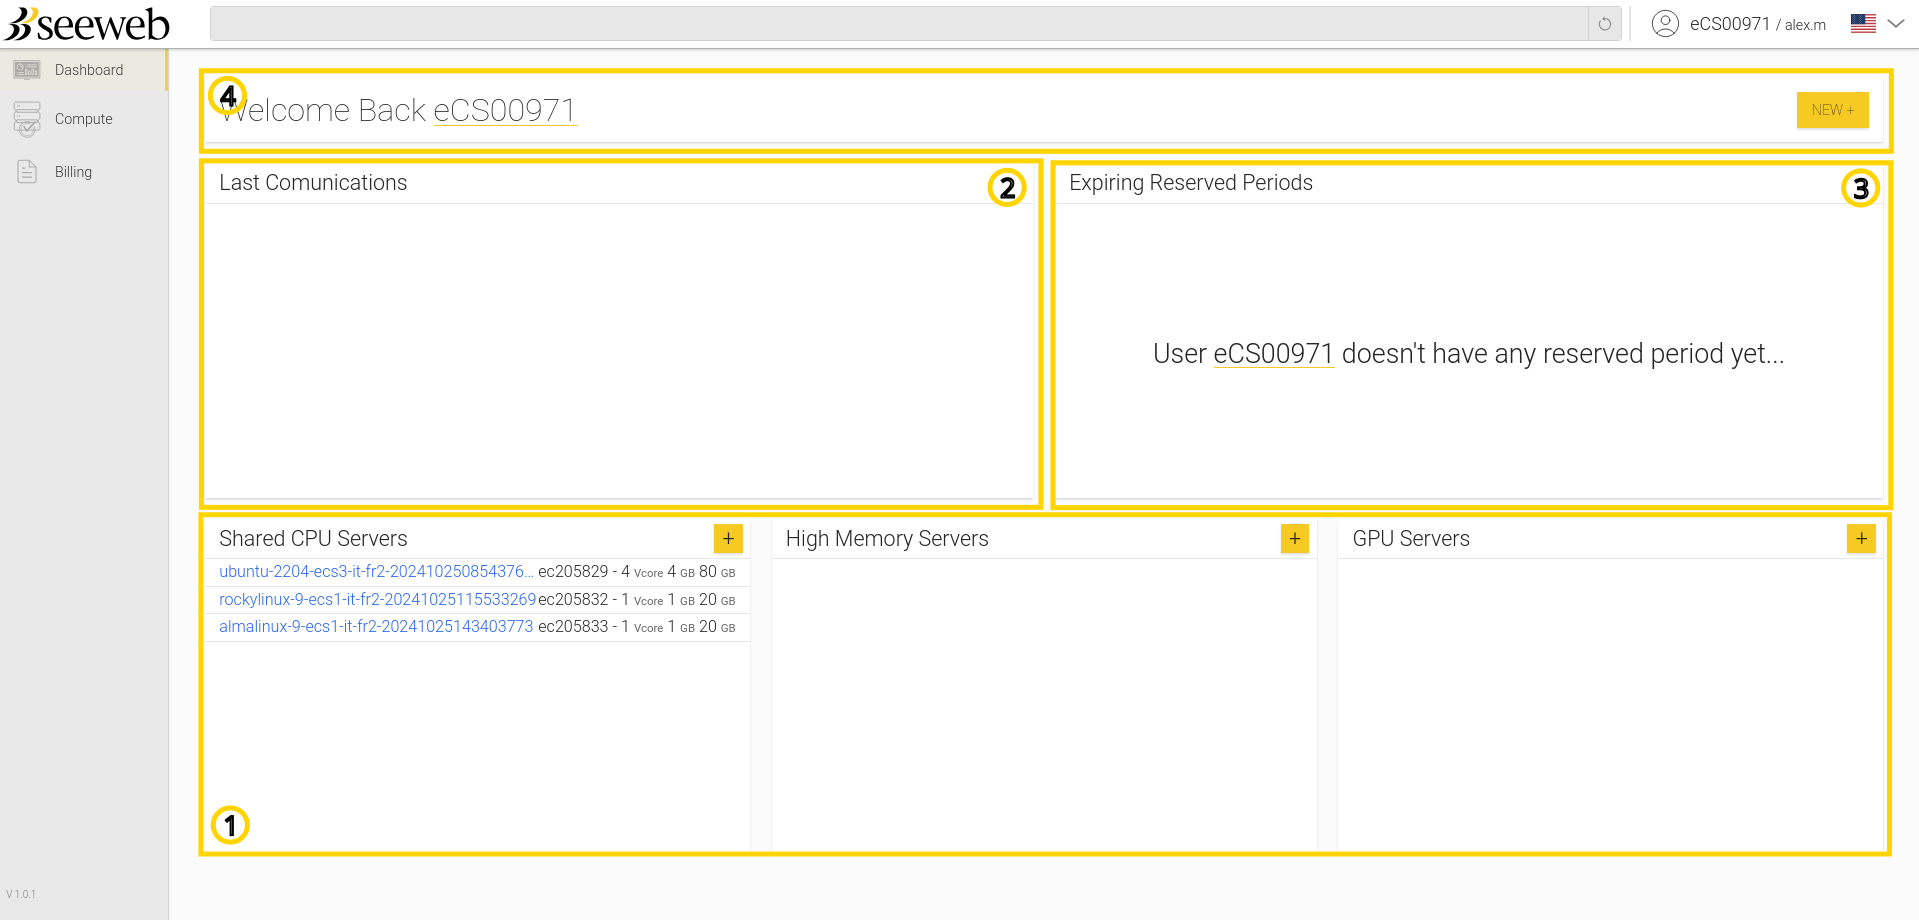
Task: Open the Dashboard sidebar icon
Action: pyautogui.click(x=27, y=70)
